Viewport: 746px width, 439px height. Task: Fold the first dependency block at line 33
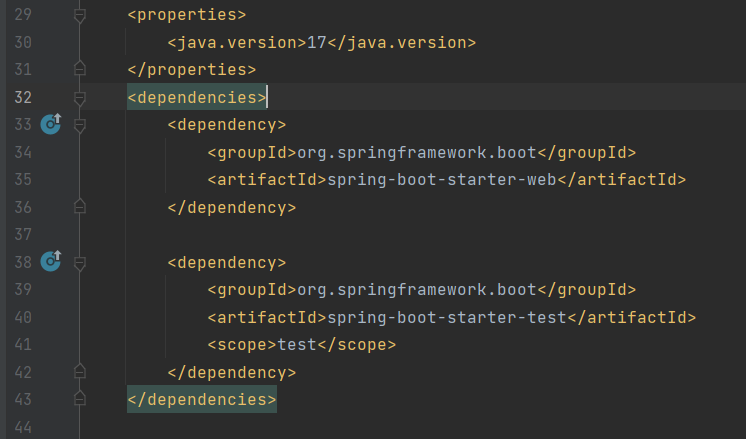[x=80, y=126]
